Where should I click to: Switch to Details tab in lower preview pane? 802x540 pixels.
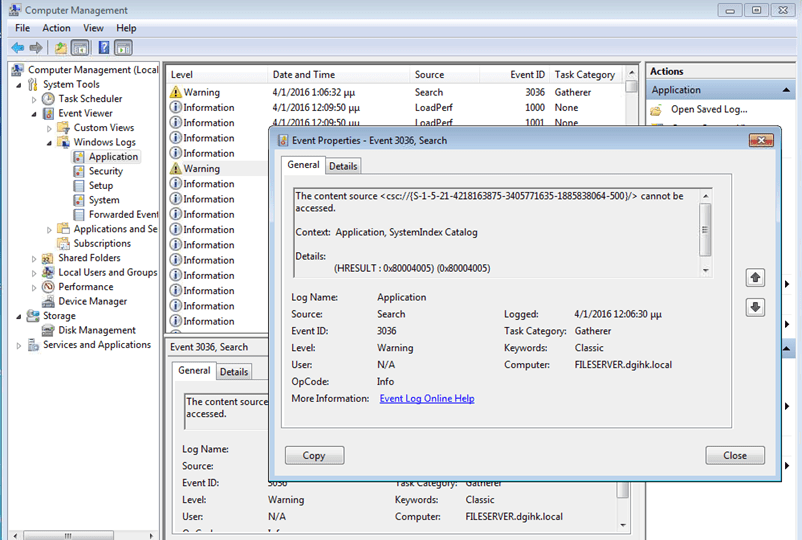(x=234, y=372)
